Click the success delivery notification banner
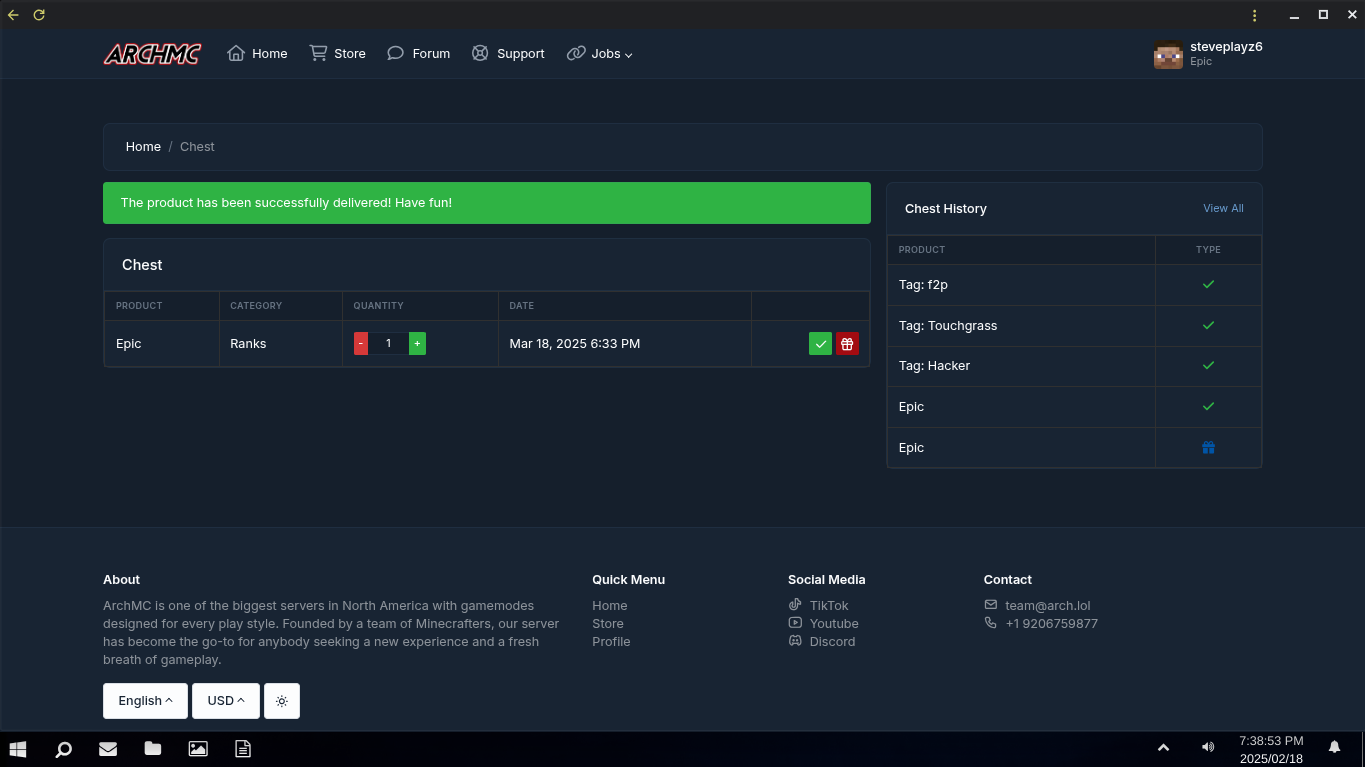This screenshot has height=767, width=1365. pos(487,203)
